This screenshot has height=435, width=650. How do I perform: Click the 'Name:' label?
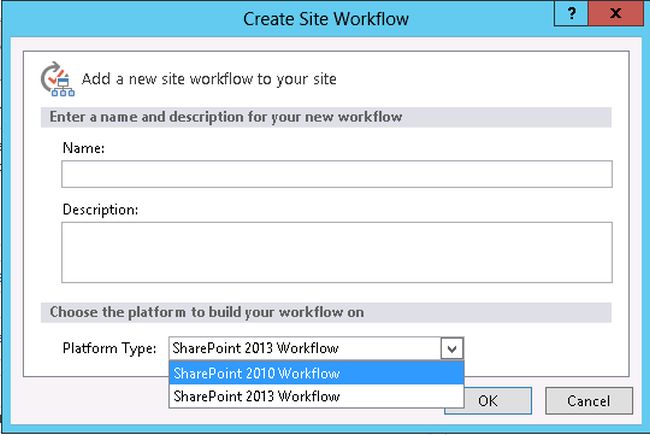[83, 148]
